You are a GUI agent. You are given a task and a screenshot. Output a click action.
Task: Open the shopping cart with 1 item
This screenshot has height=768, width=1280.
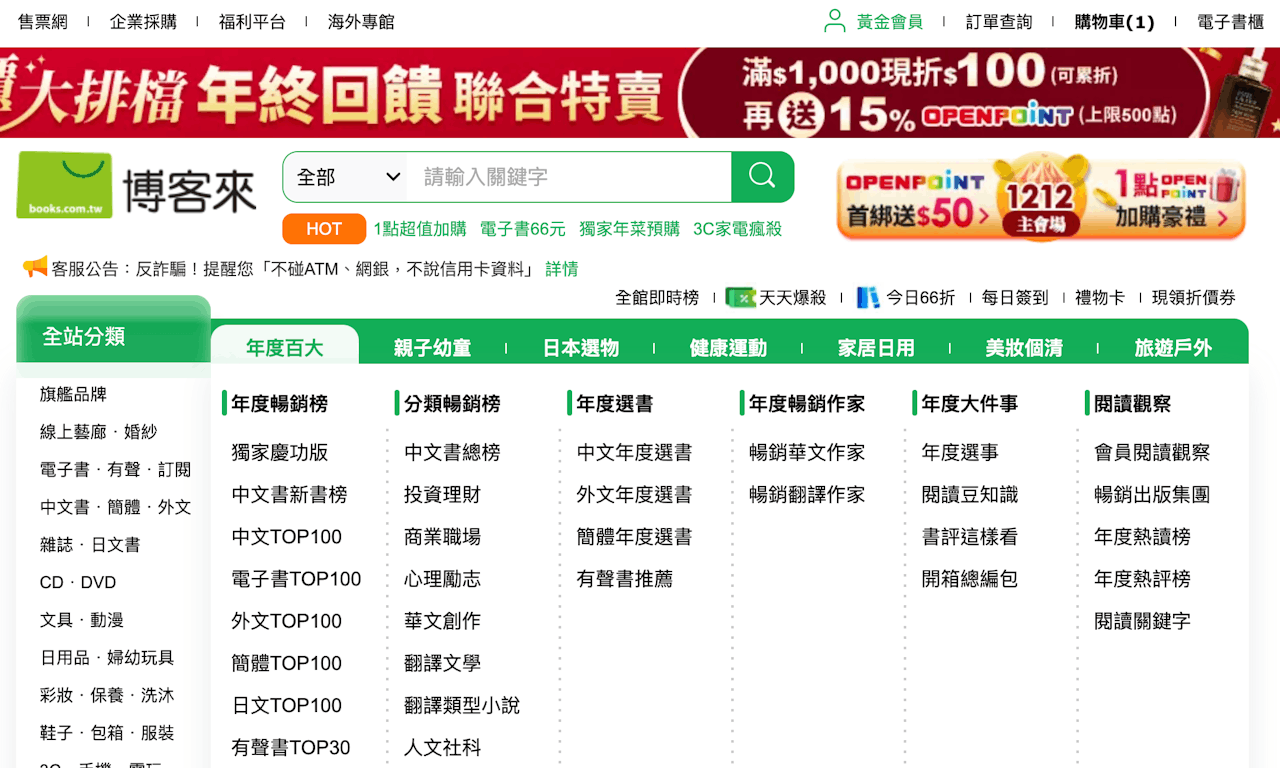click(1113, 21)
